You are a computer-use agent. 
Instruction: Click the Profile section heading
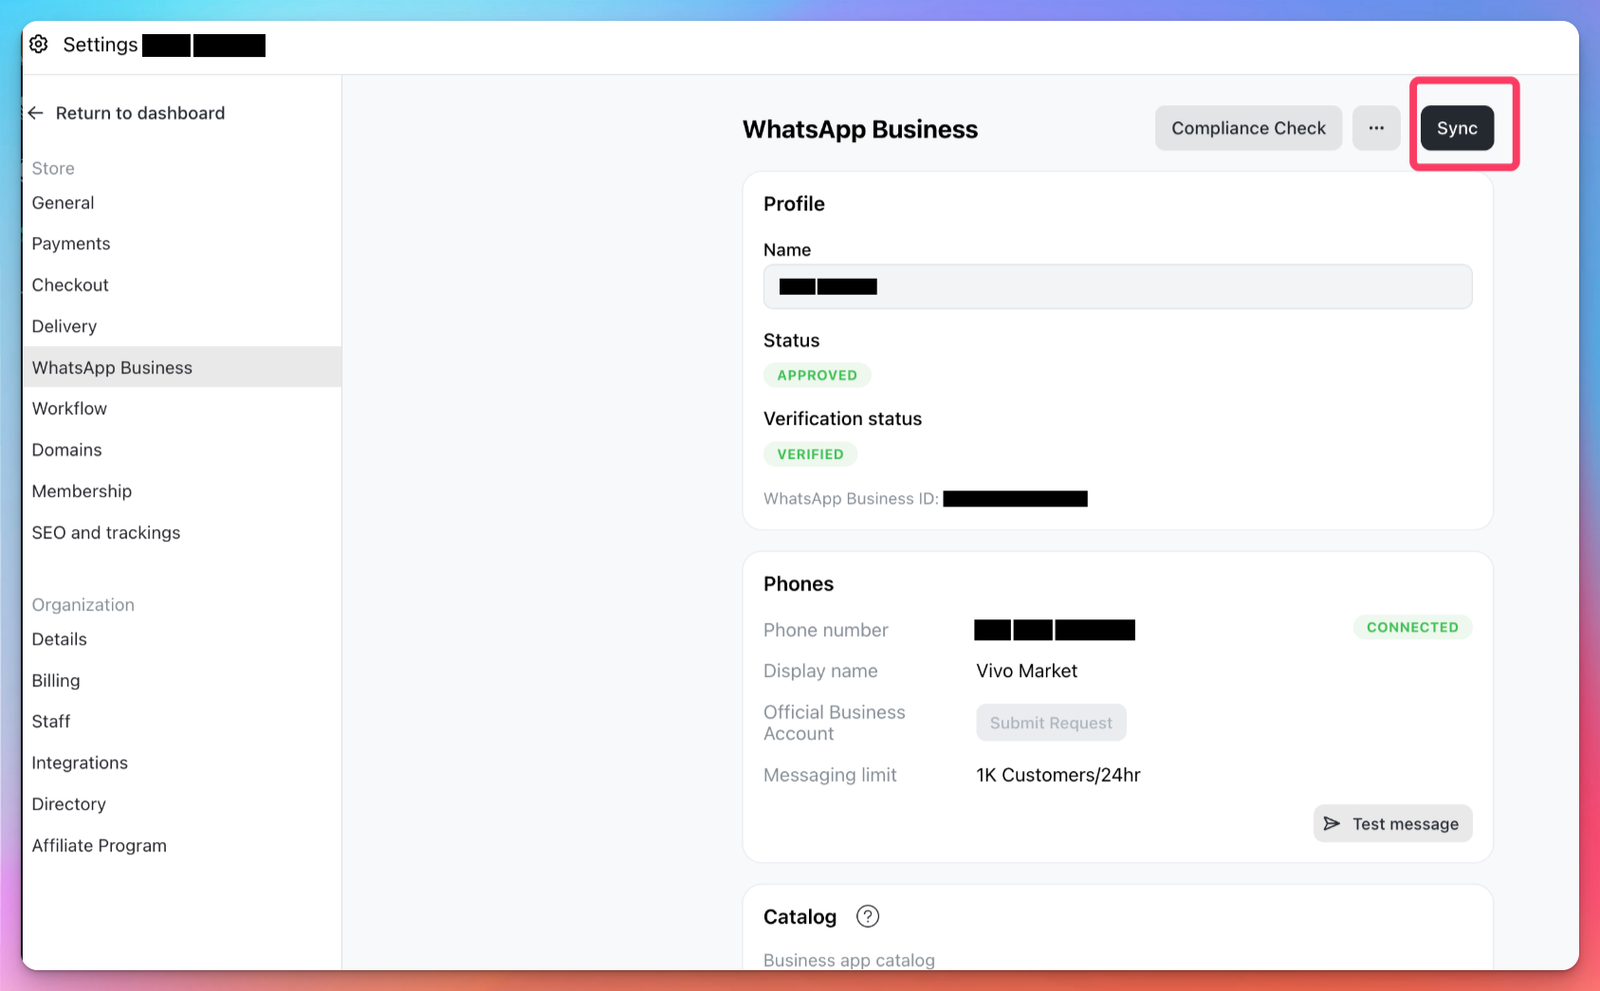click(x=794, y=204)
